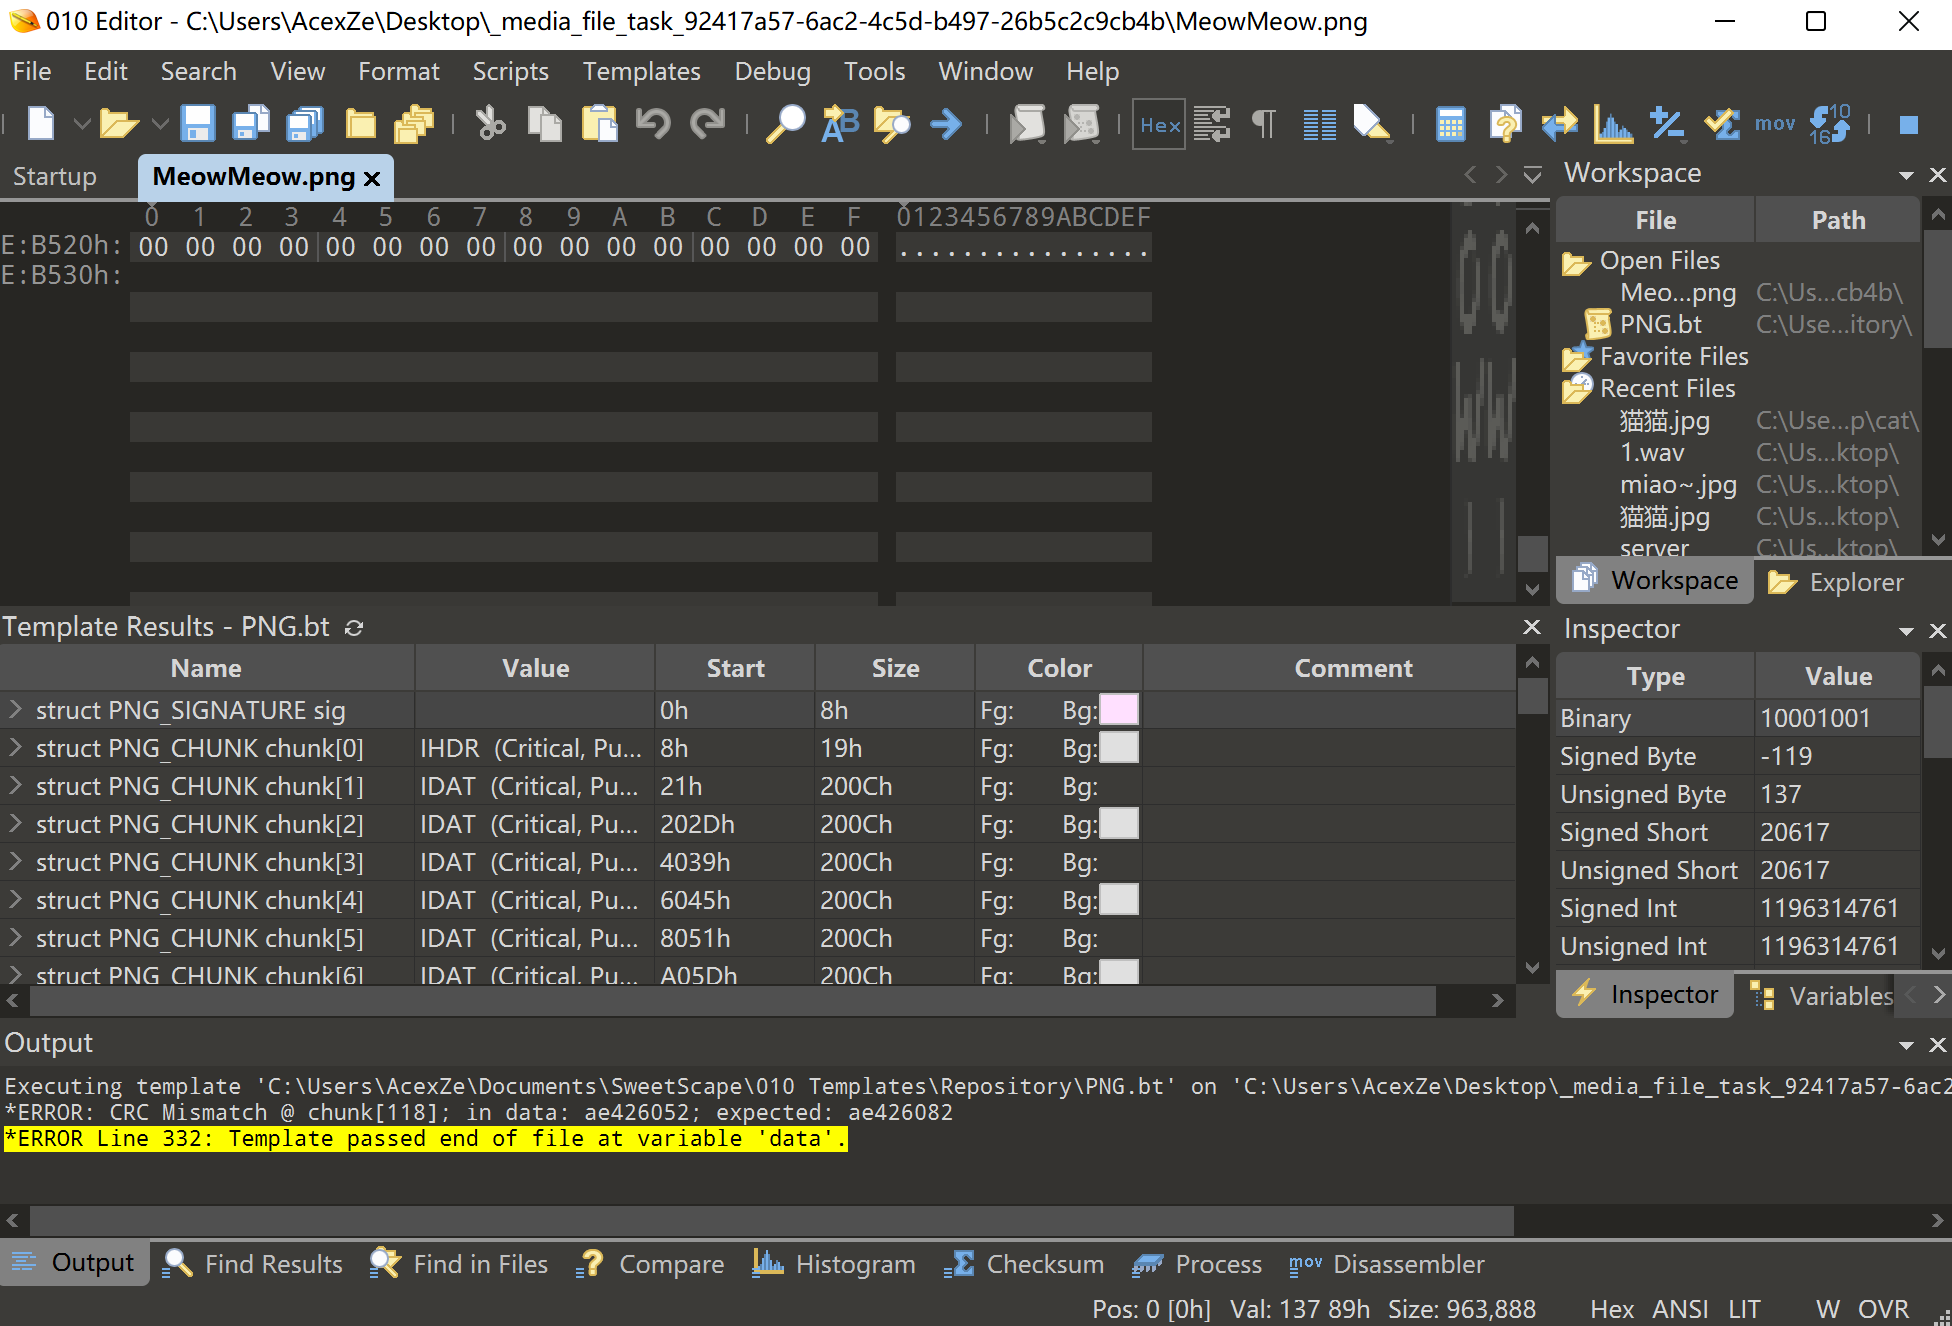Click the pink Bg swatch for sig row
The height and width of the screenshot is (1326, 1952).
1119,709
